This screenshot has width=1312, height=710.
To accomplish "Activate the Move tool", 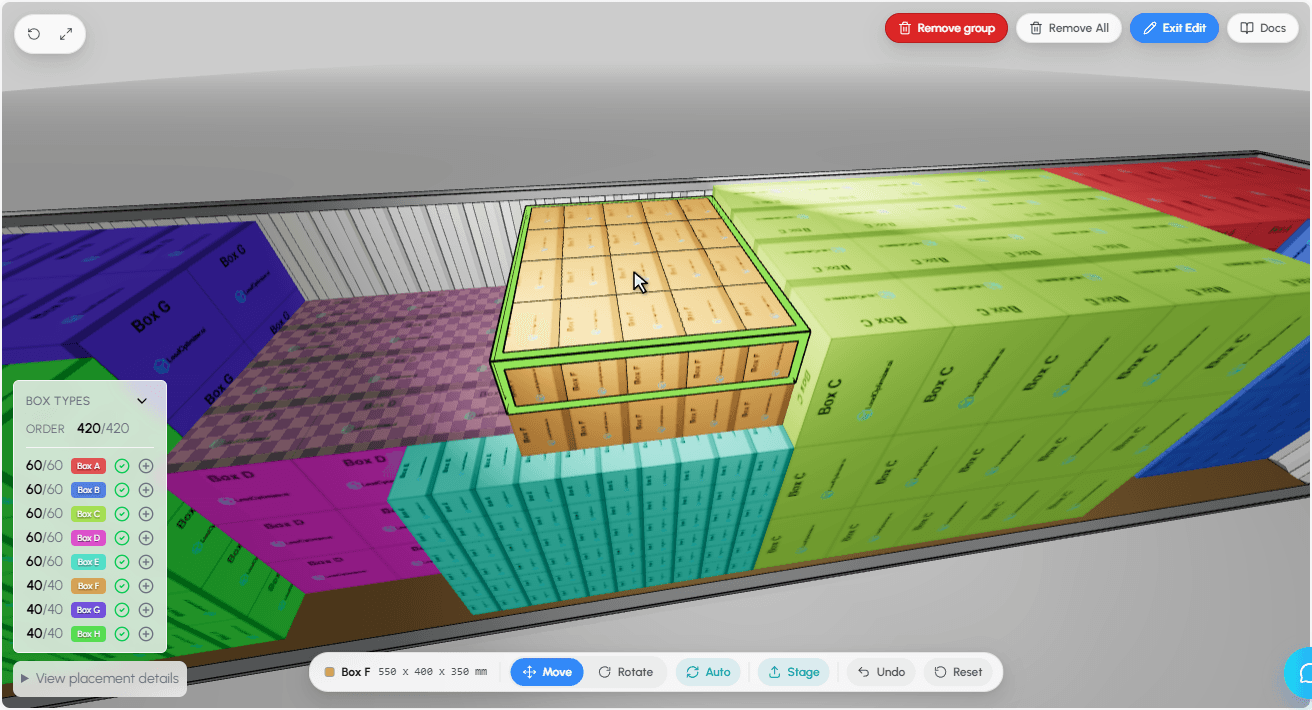I will 547,672.
